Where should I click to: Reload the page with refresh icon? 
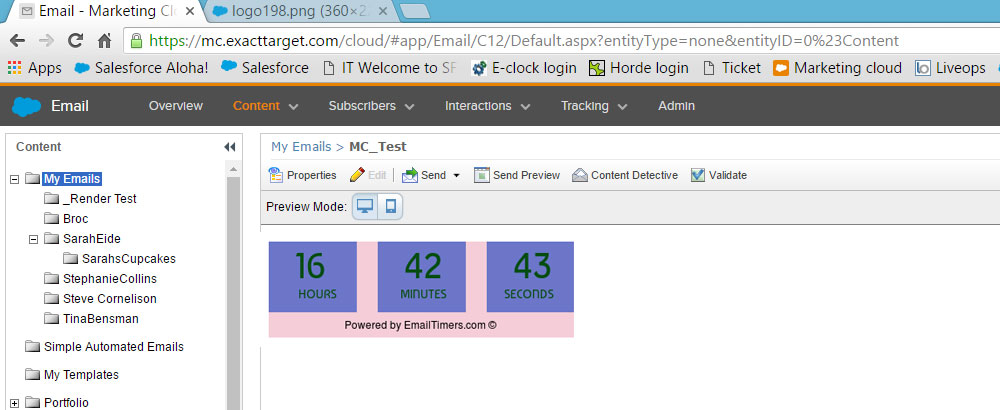point(75,41)
